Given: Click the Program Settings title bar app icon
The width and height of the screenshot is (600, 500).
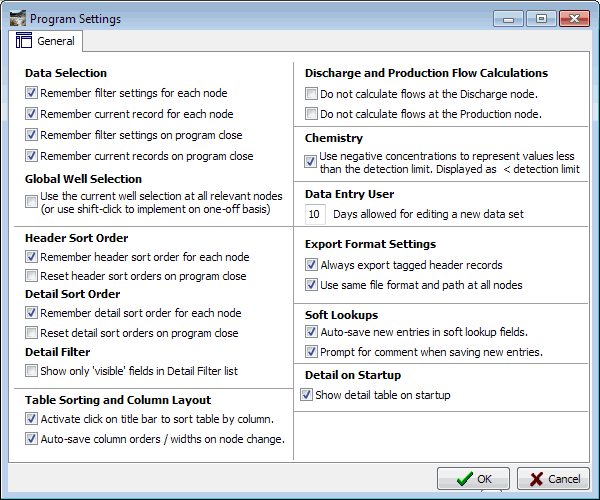Looking at the screenshot, I should 18,18.
